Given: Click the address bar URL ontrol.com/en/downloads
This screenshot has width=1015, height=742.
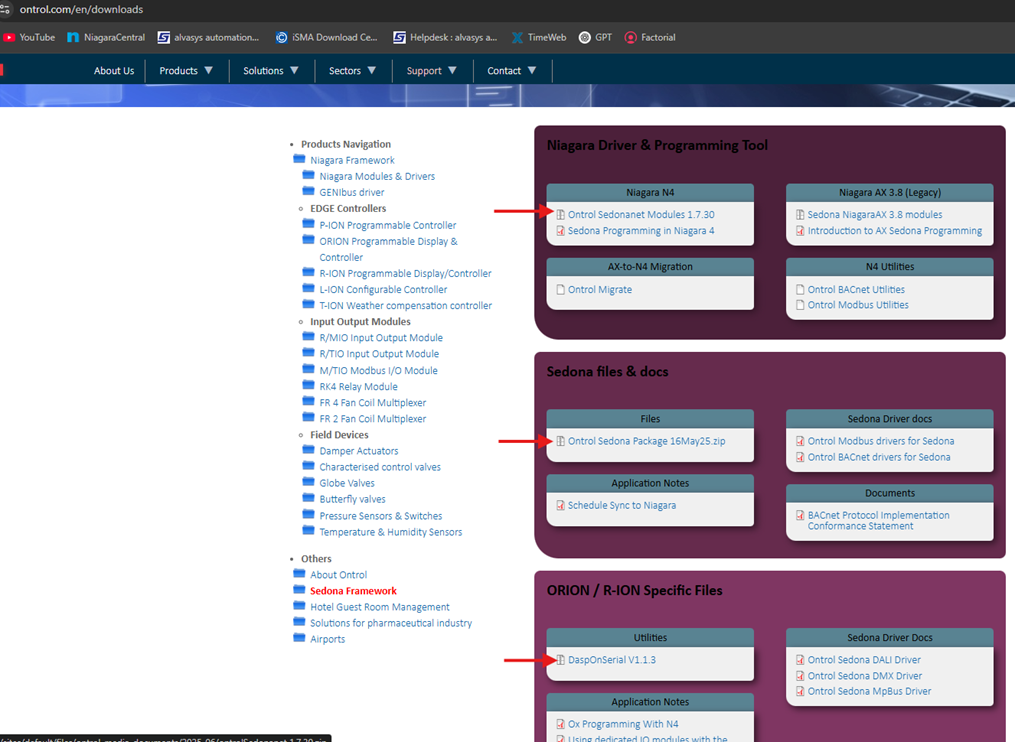Looking at the screenshot, I should point(82,9).
